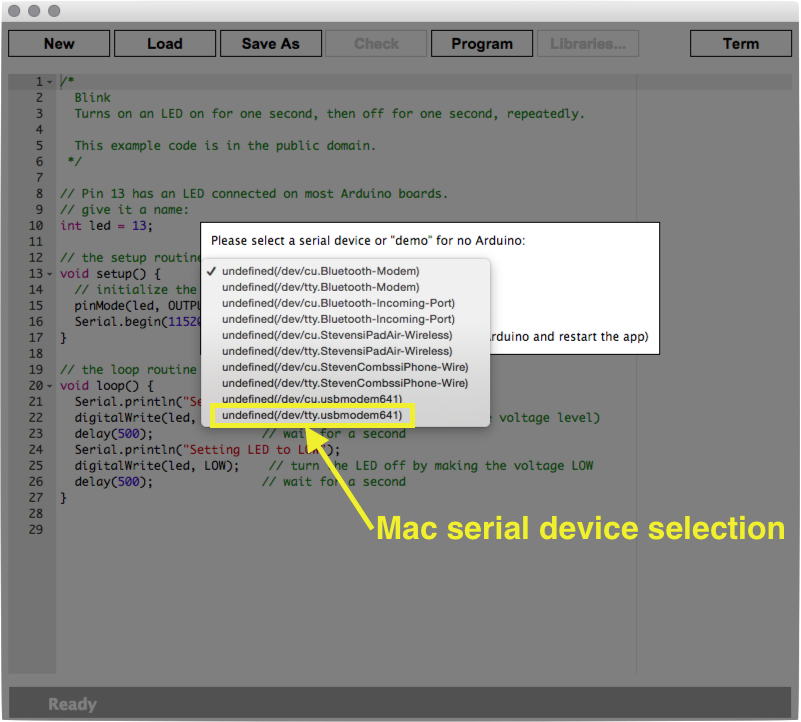This screenshot has height=722, width=801.
Task: Click the last 'delay(500);' on line 26
Action: [x=113, y=481]
